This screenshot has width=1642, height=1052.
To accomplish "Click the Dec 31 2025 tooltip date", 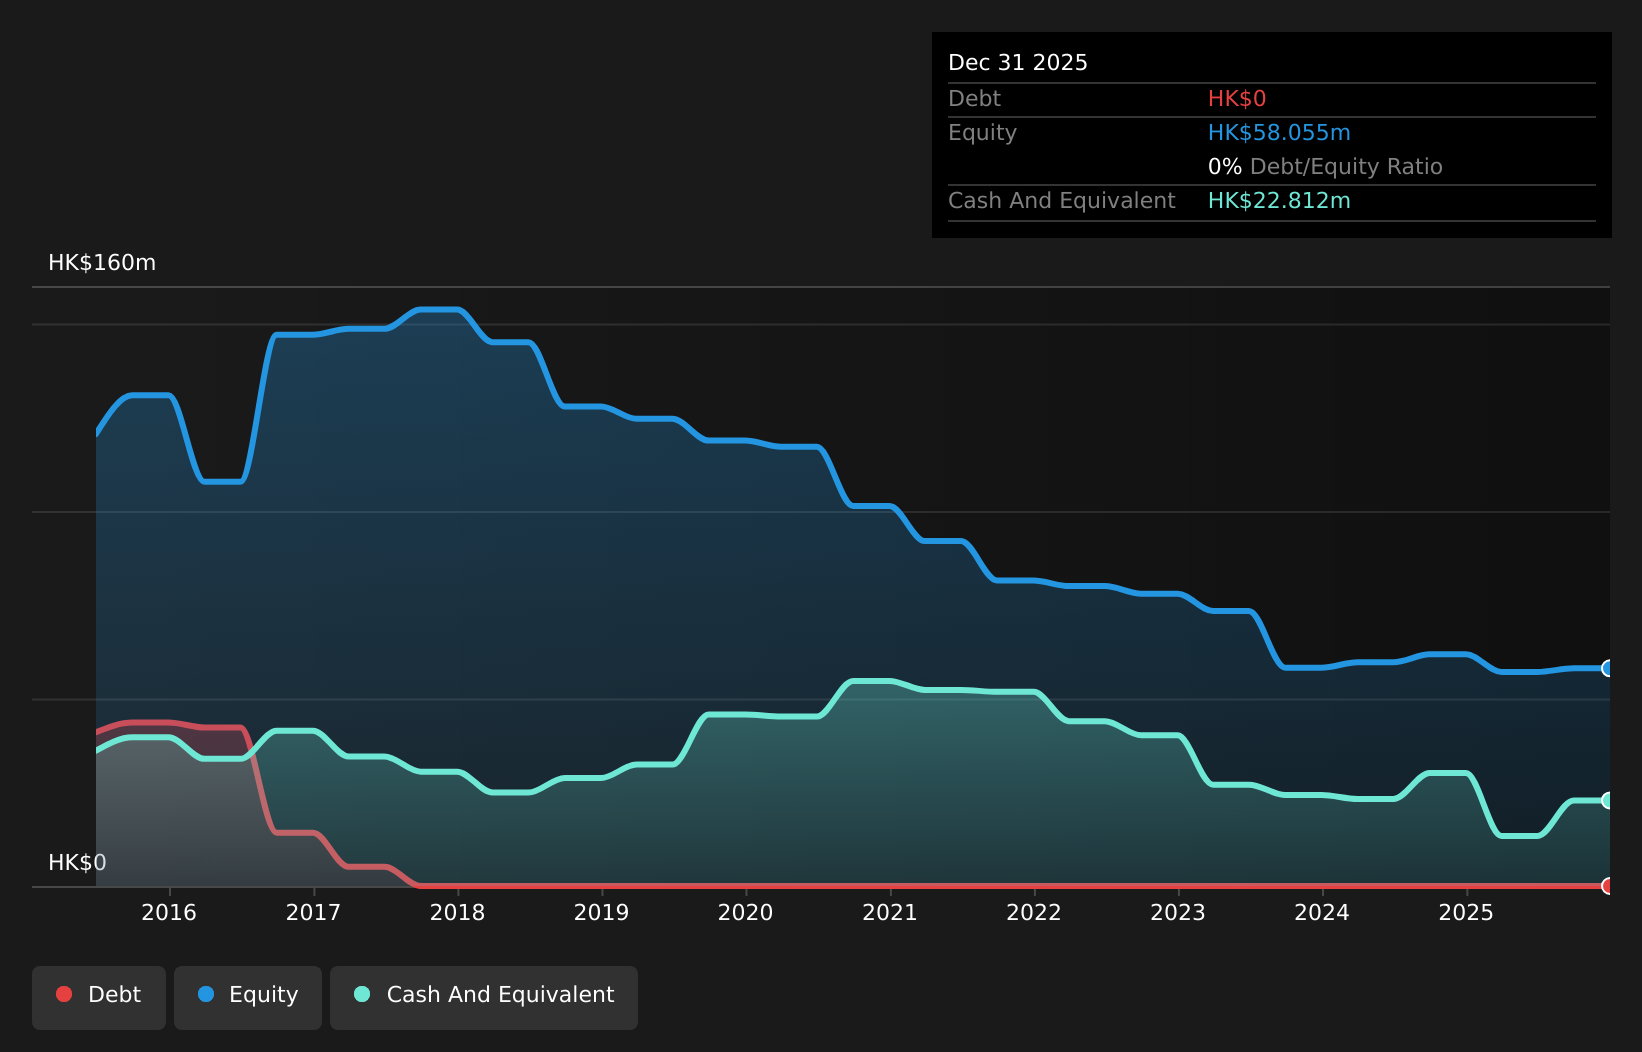I will point(1018,63).
